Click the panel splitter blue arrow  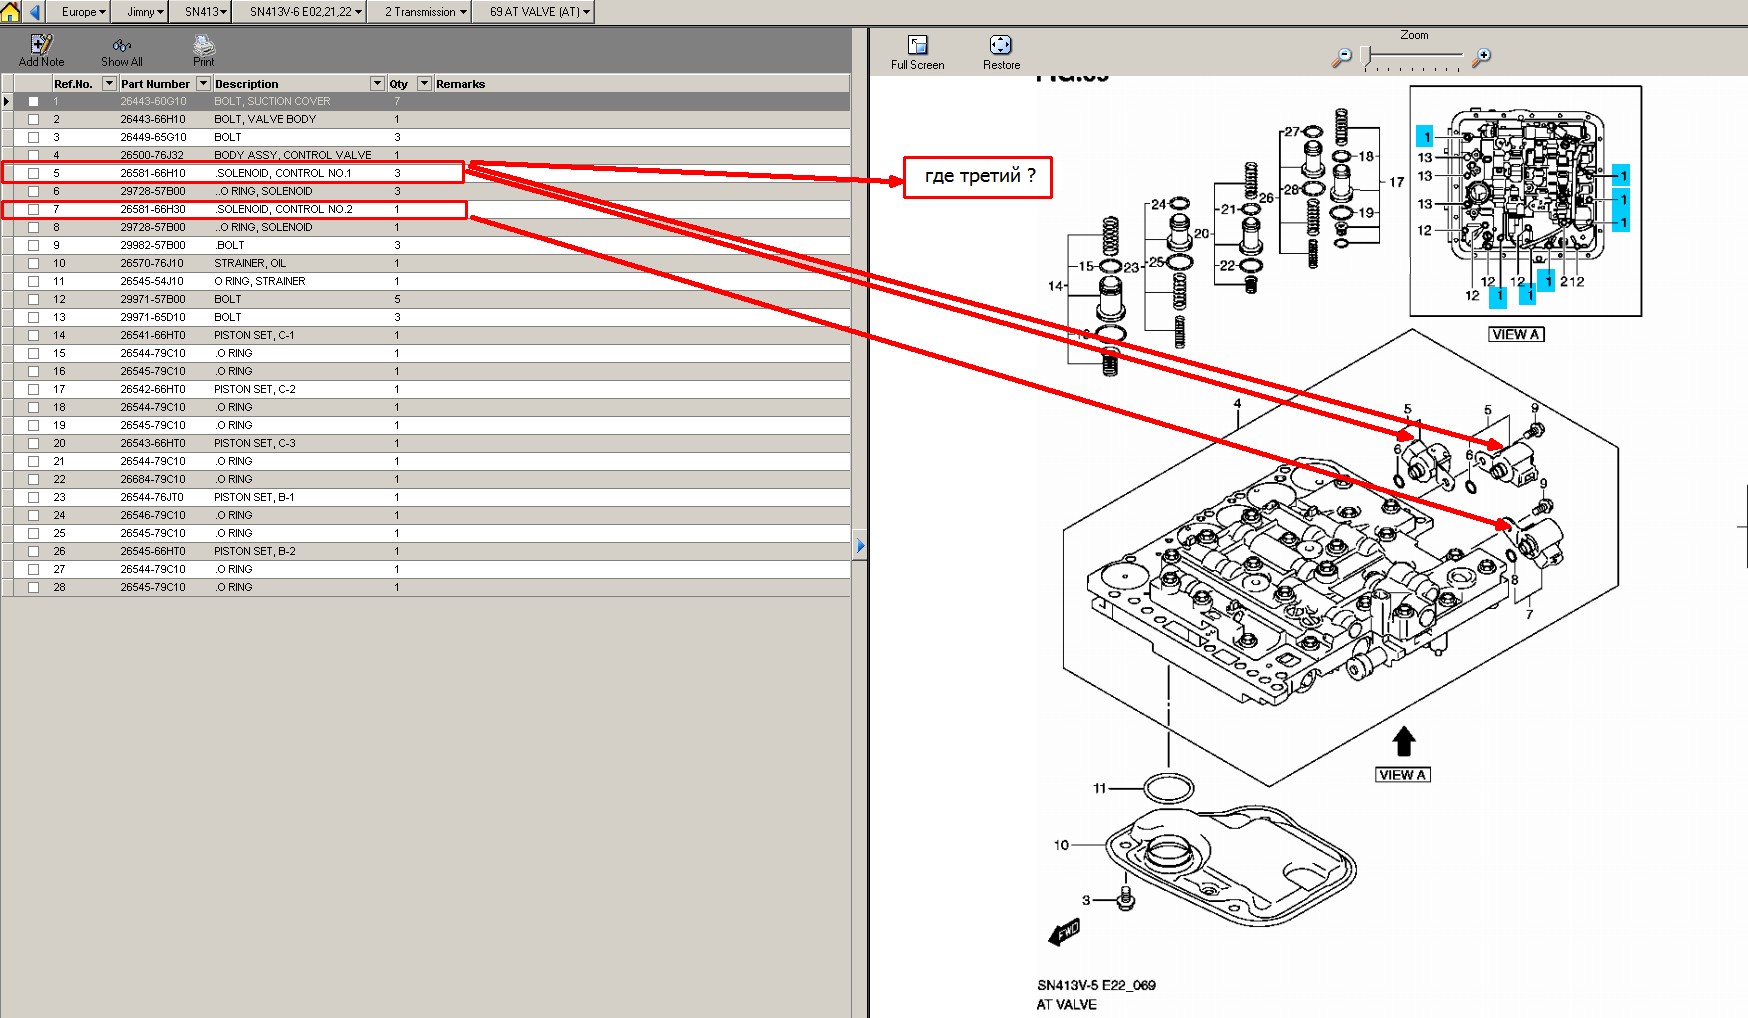[860, 546]
